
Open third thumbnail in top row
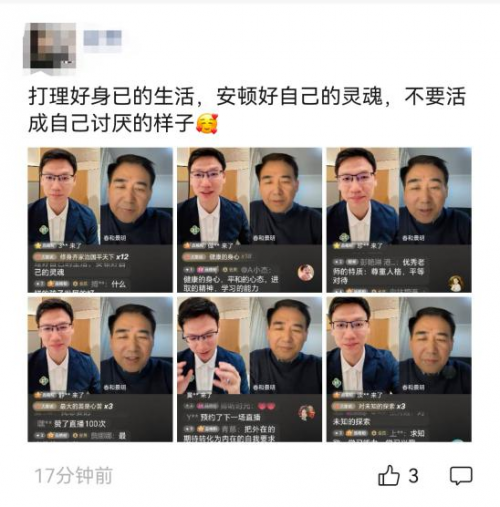coord(399,220)
